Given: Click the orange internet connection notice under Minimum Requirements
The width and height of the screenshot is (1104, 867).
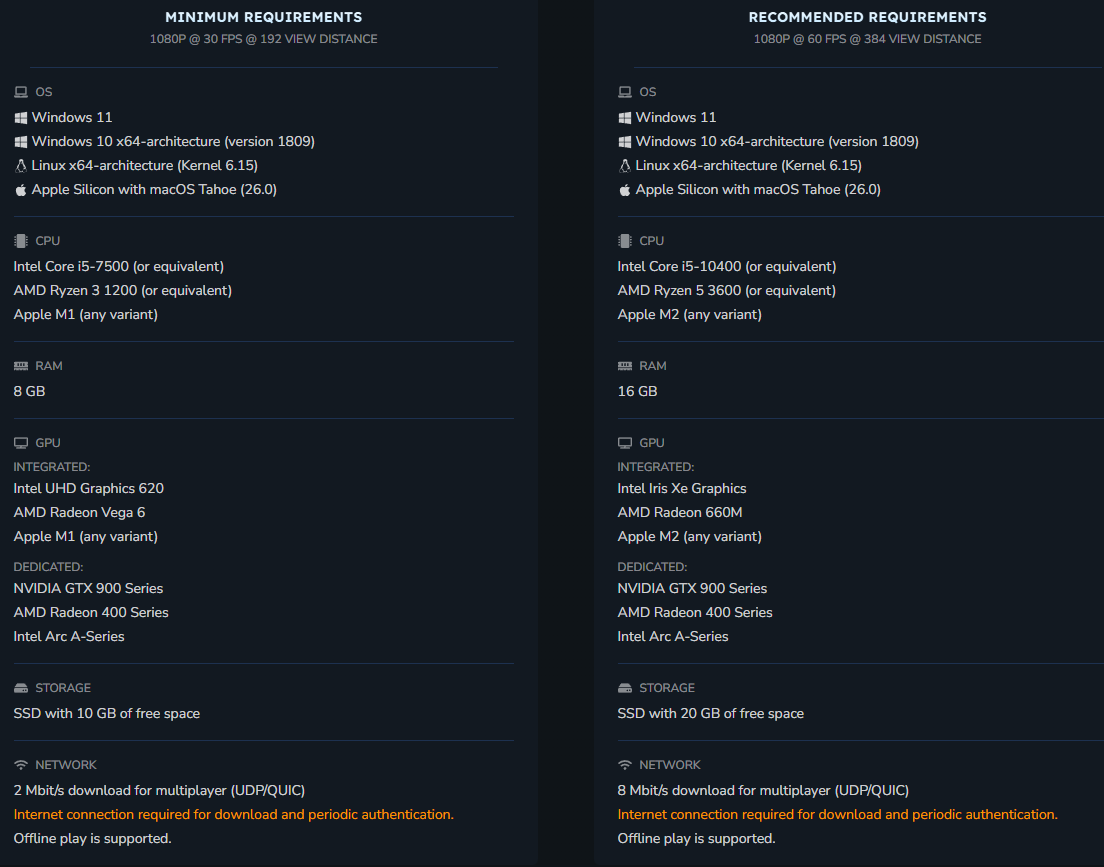Looking at the screenshot, I should click(233, 814).
